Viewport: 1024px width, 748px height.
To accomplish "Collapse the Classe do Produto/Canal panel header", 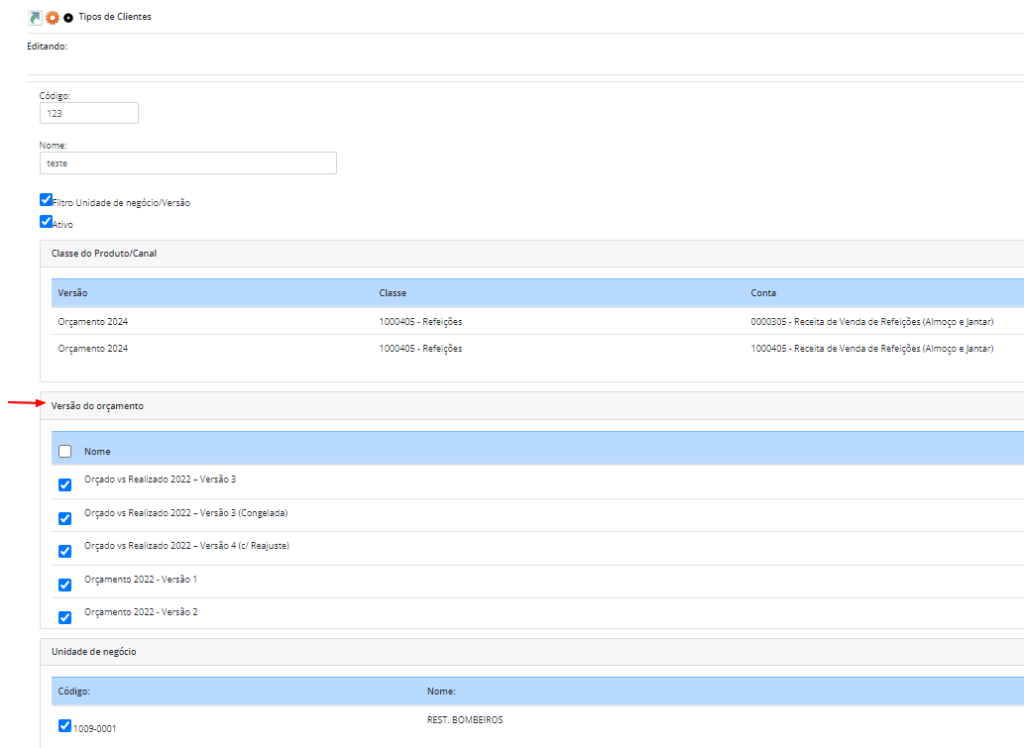I will (104, 253).
